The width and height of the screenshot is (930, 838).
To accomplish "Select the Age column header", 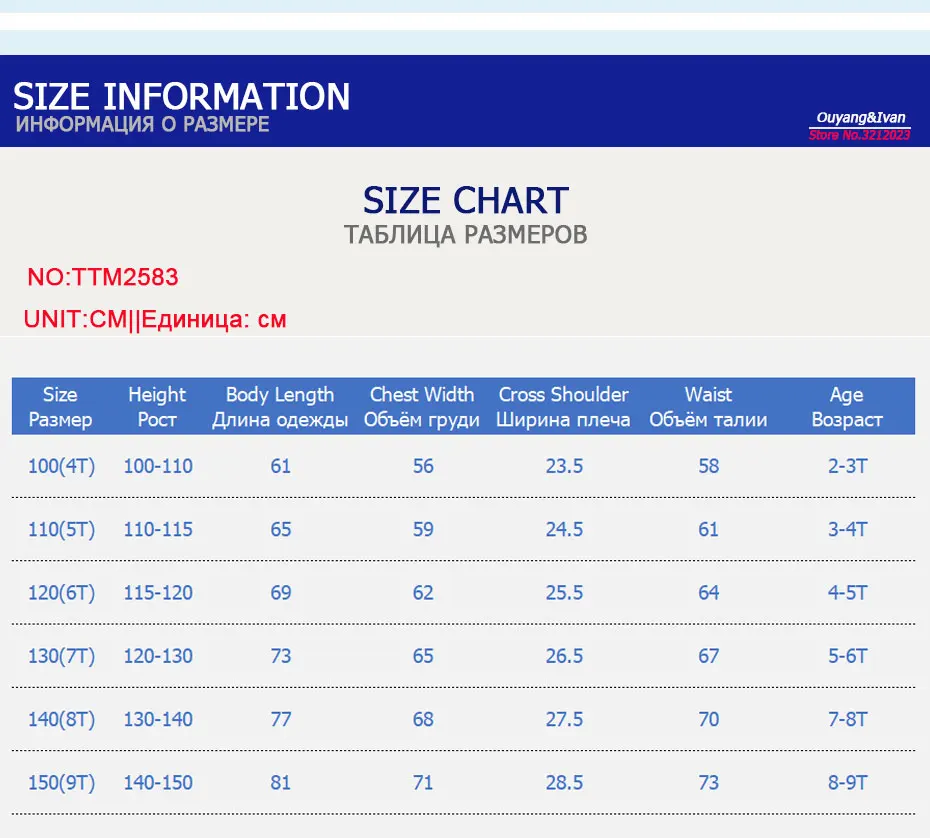I will coord(847,407).
